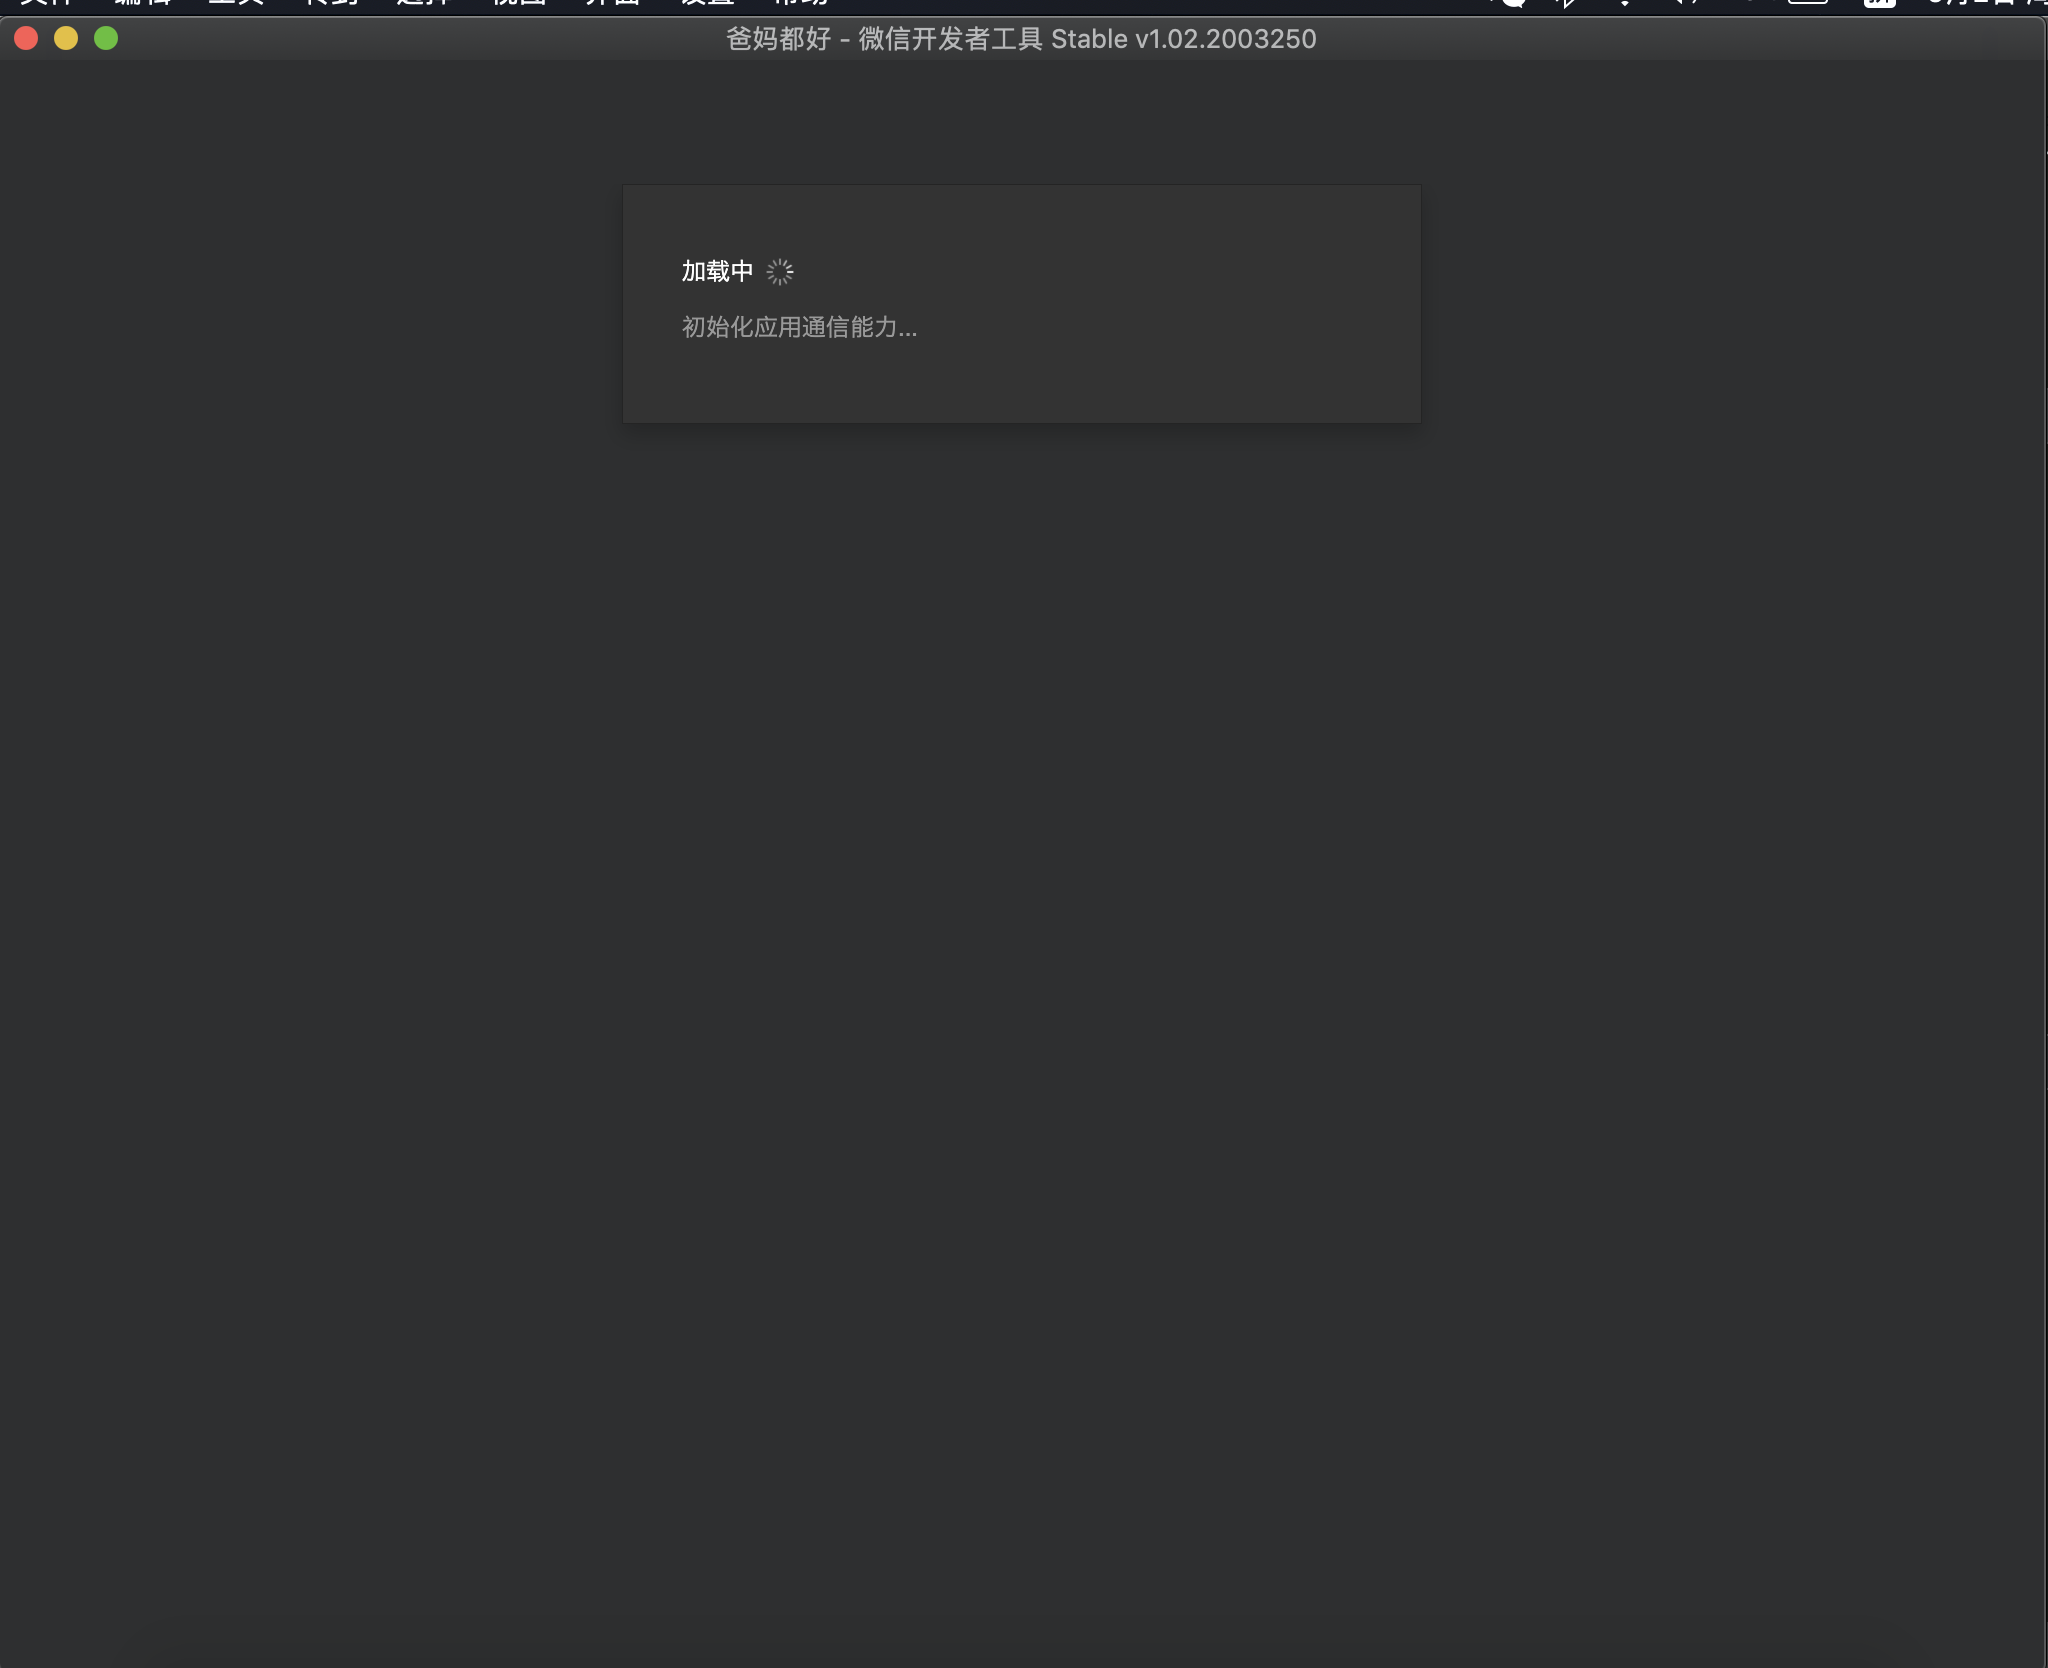Screen dimensions: 2048x1668
Task: Open the 界面 menu
Action: click(x=613, y=3)
